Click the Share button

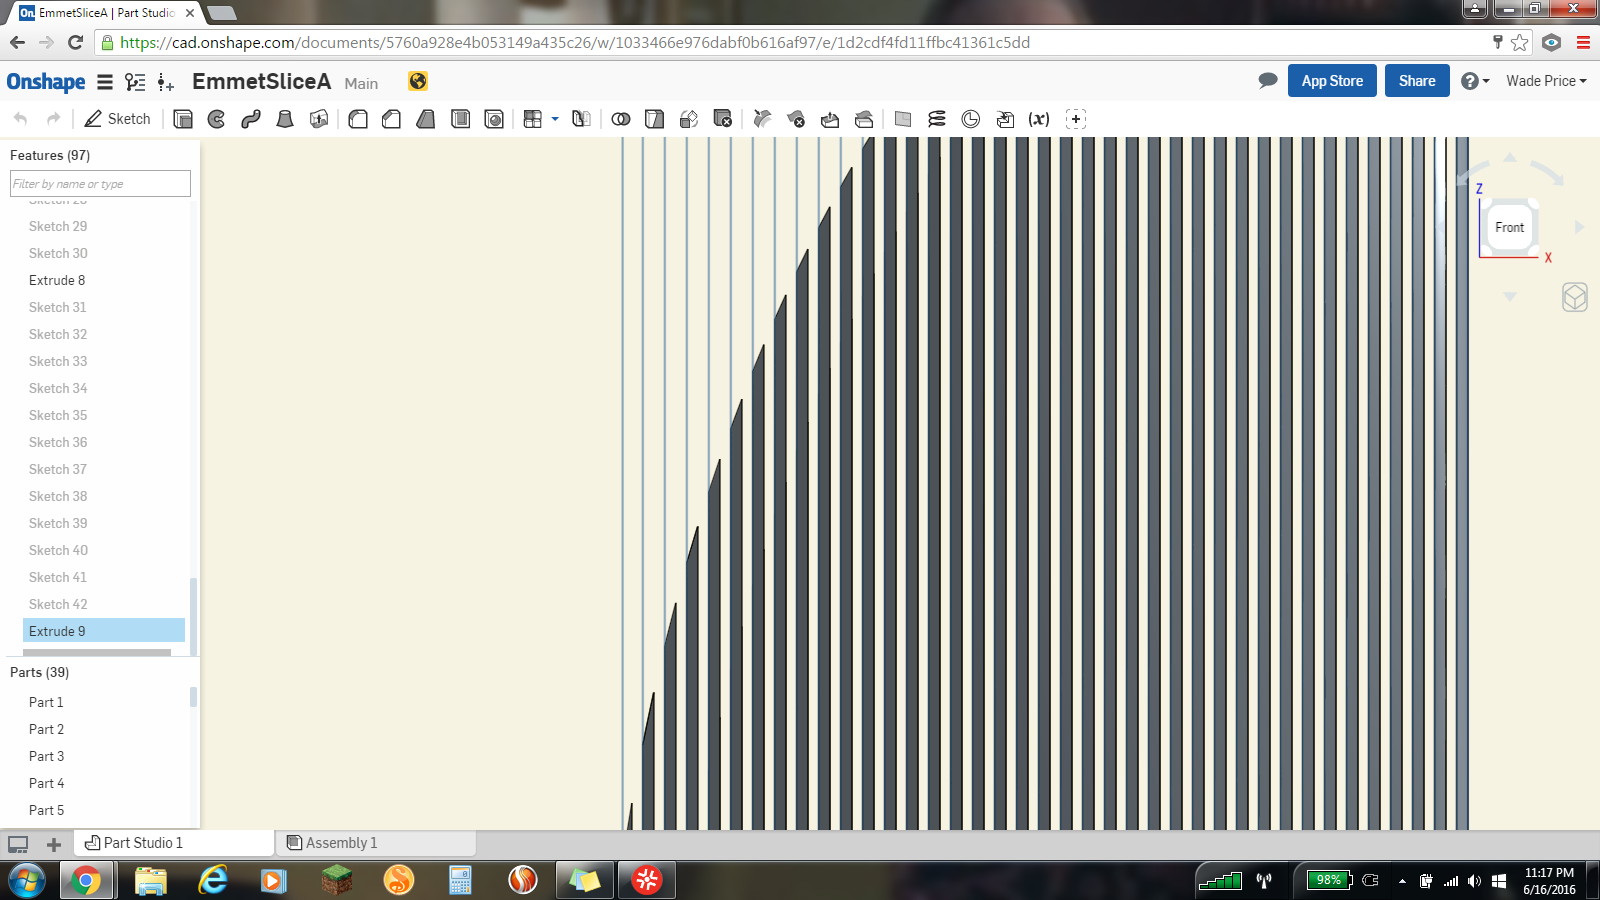click(1417, 81)
